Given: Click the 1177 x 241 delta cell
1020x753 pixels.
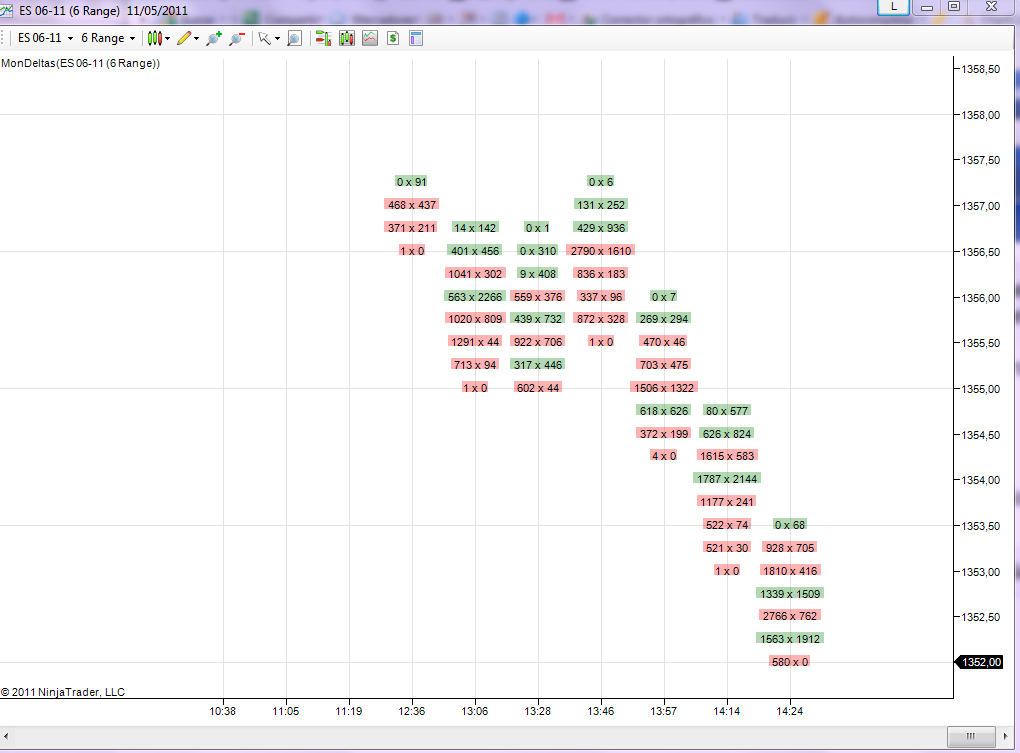Looking at the screenshot, I should 727,502.
